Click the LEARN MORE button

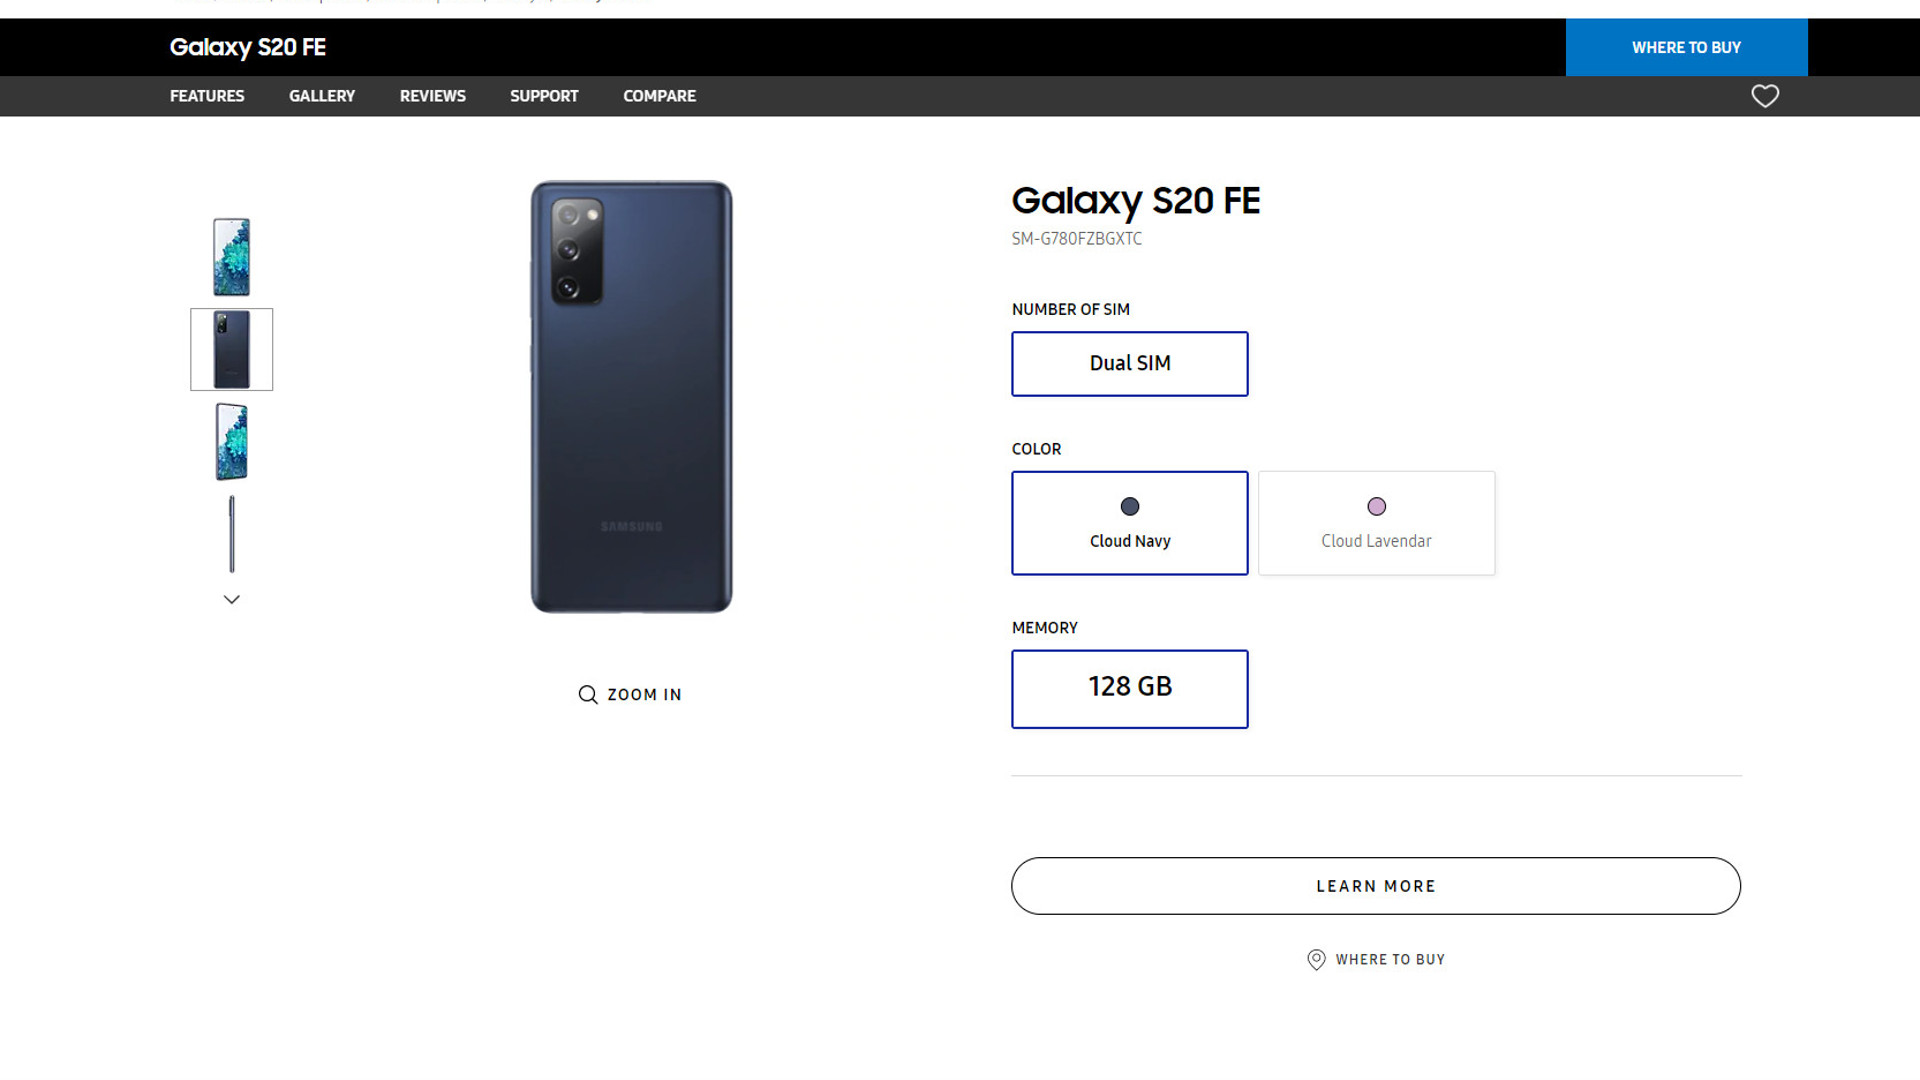click(x=1375, y=885)
